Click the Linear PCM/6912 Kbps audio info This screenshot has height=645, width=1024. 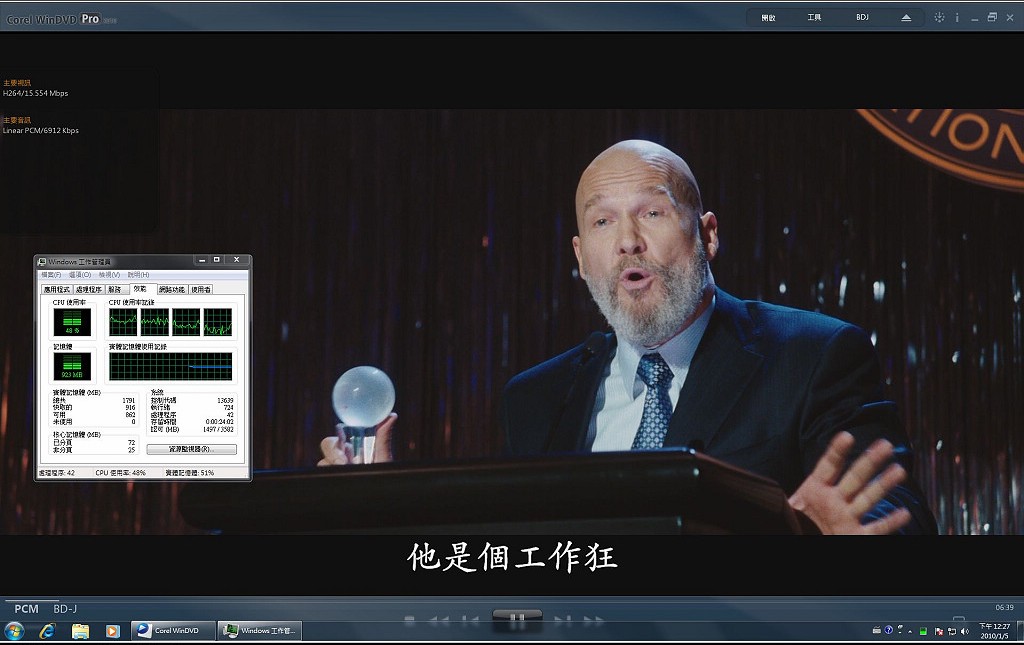click(x=40, y=131)
